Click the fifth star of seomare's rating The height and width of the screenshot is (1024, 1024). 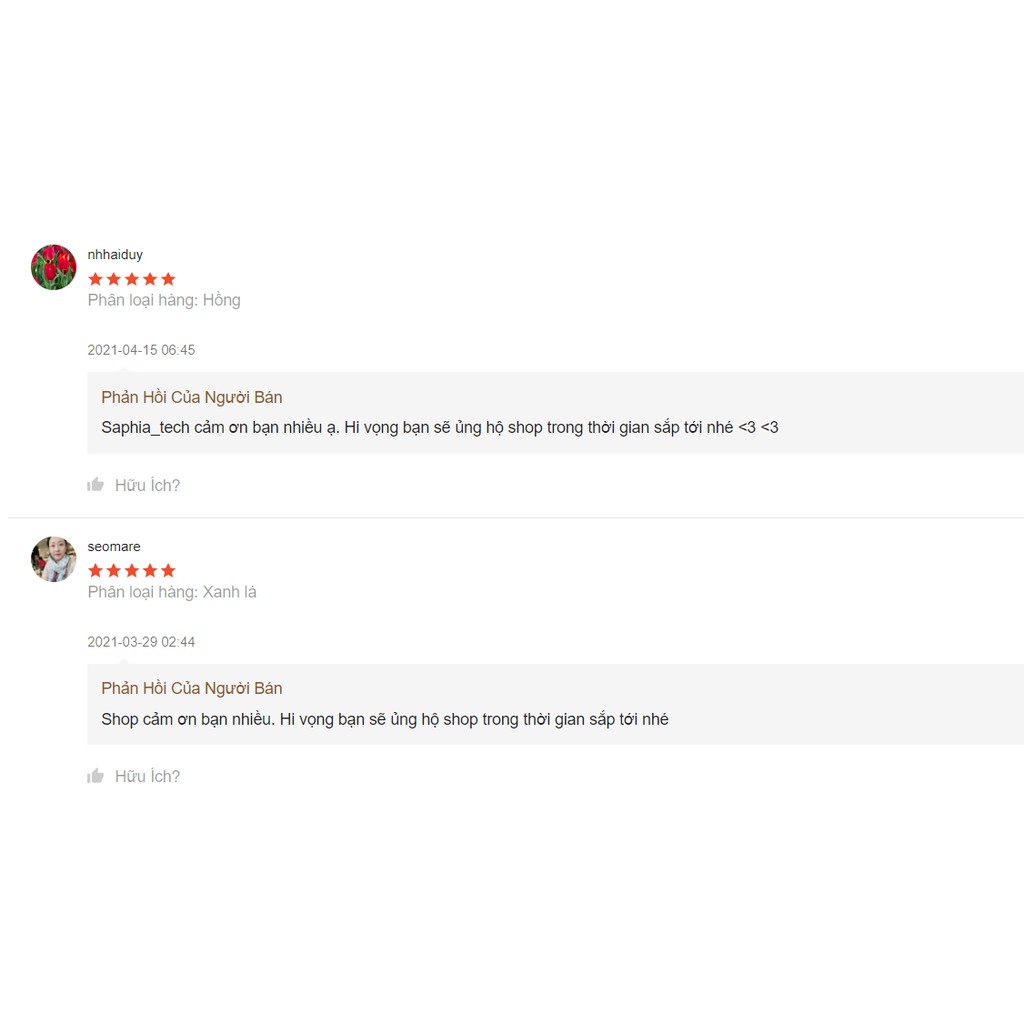pos(168,570)
